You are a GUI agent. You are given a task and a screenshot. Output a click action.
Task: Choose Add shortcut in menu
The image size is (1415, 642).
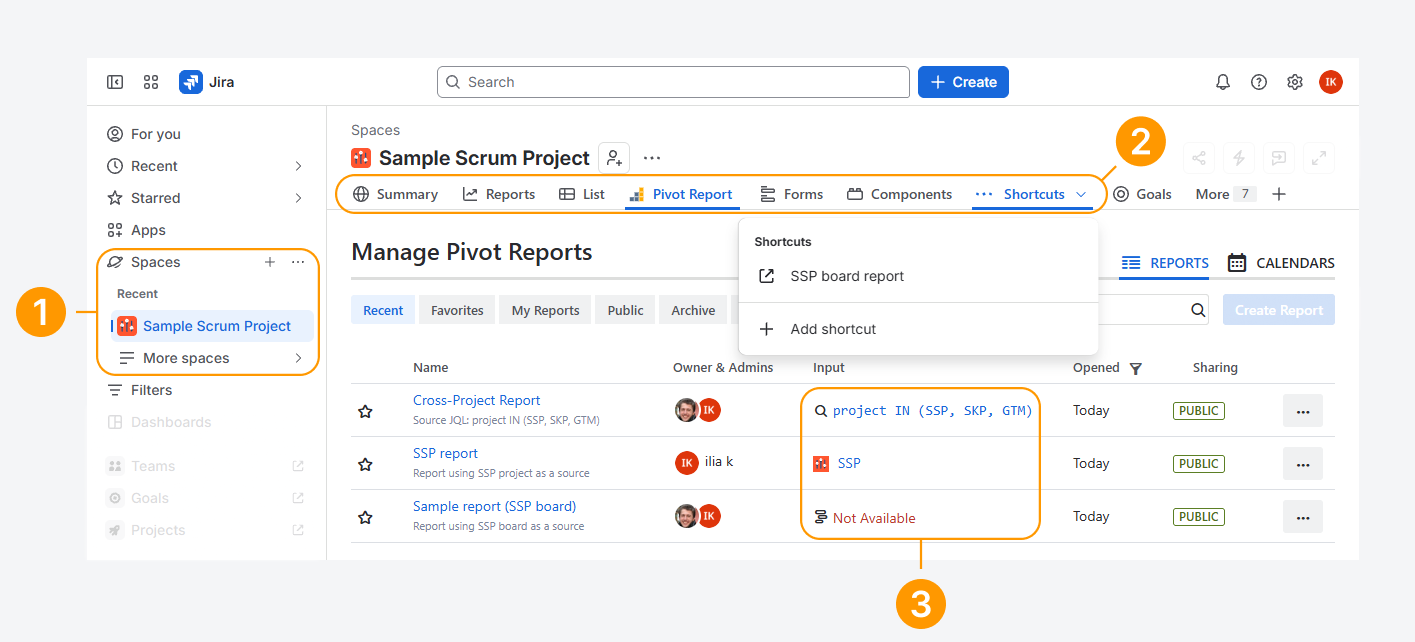pos(919,329)
